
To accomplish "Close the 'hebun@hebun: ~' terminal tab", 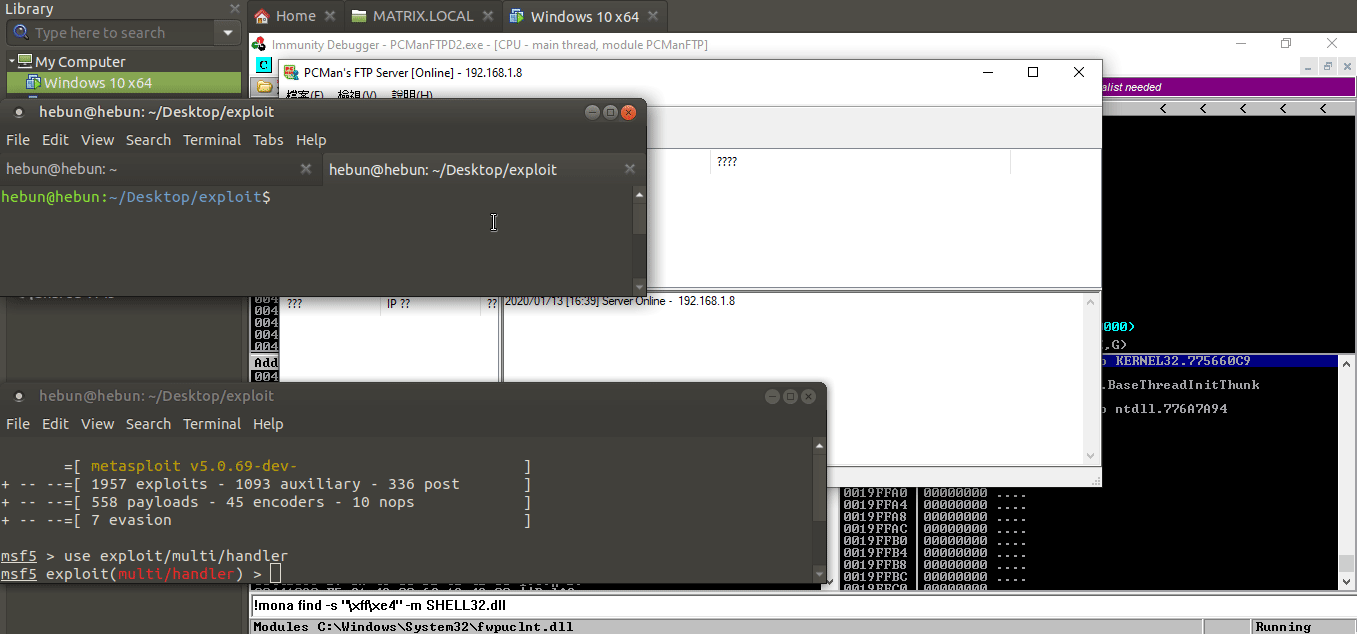I will click(306, 169).
